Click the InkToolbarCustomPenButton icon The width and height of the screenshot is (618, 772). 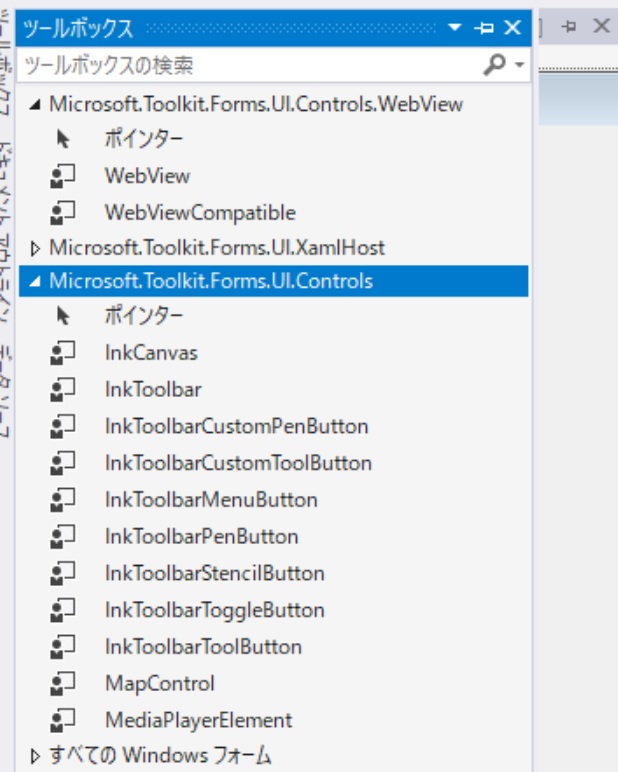[x=63, y=426]
